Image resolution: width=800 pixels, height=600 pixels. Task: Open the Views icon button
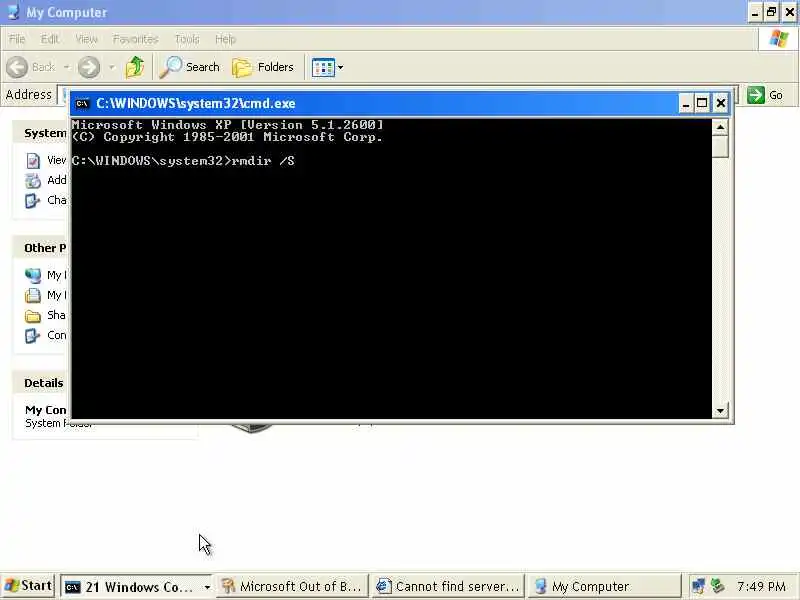pyautogui.click(x=323, y=67)
